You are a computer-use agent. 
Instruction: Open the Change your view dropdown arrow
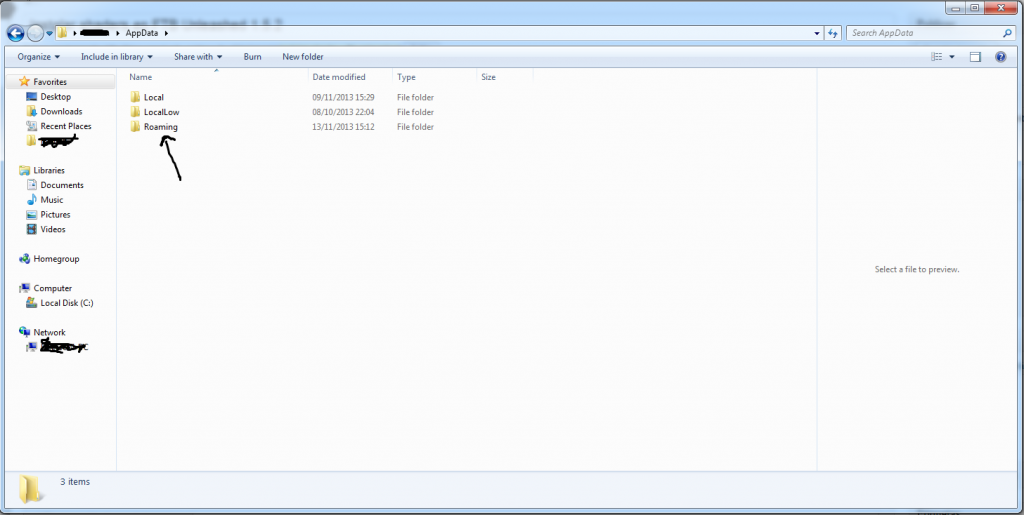tap(952, 57)
